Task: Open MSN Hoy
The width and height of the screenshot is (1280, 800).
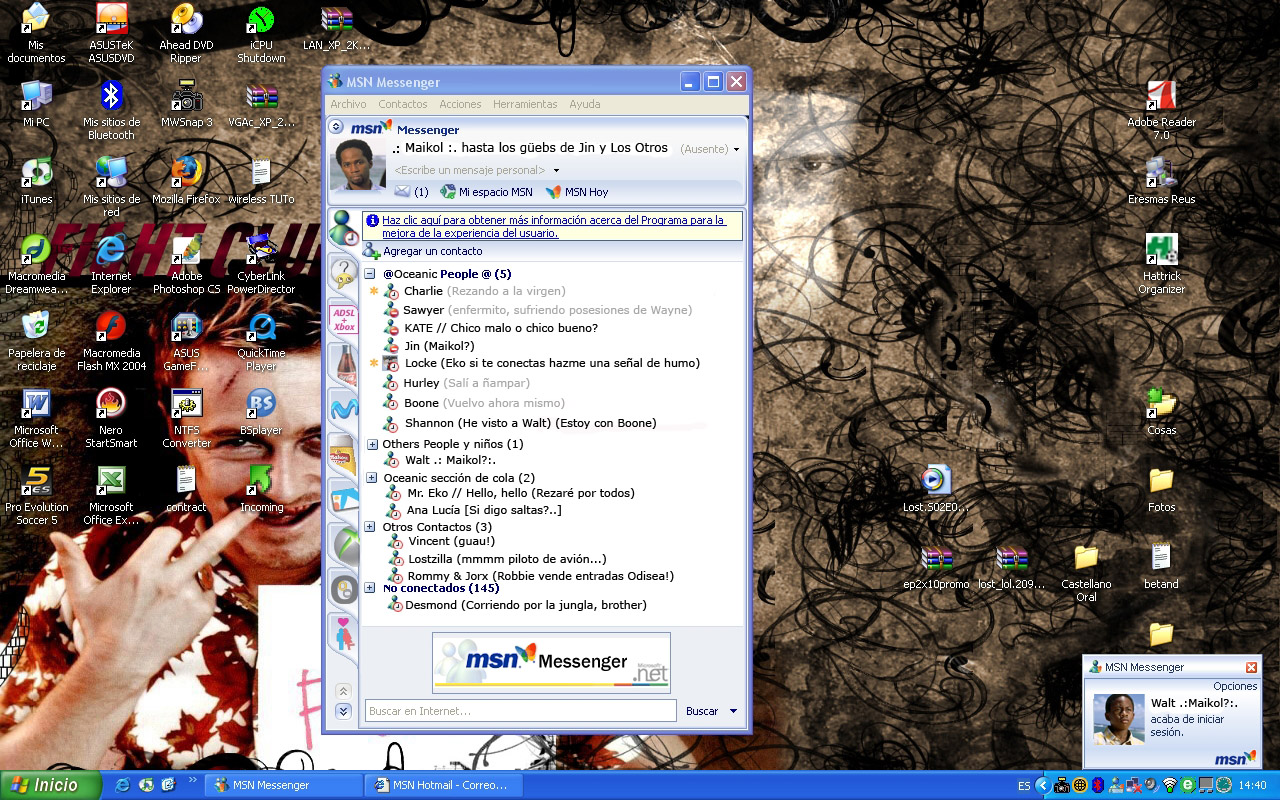Action: coord(576,192)
